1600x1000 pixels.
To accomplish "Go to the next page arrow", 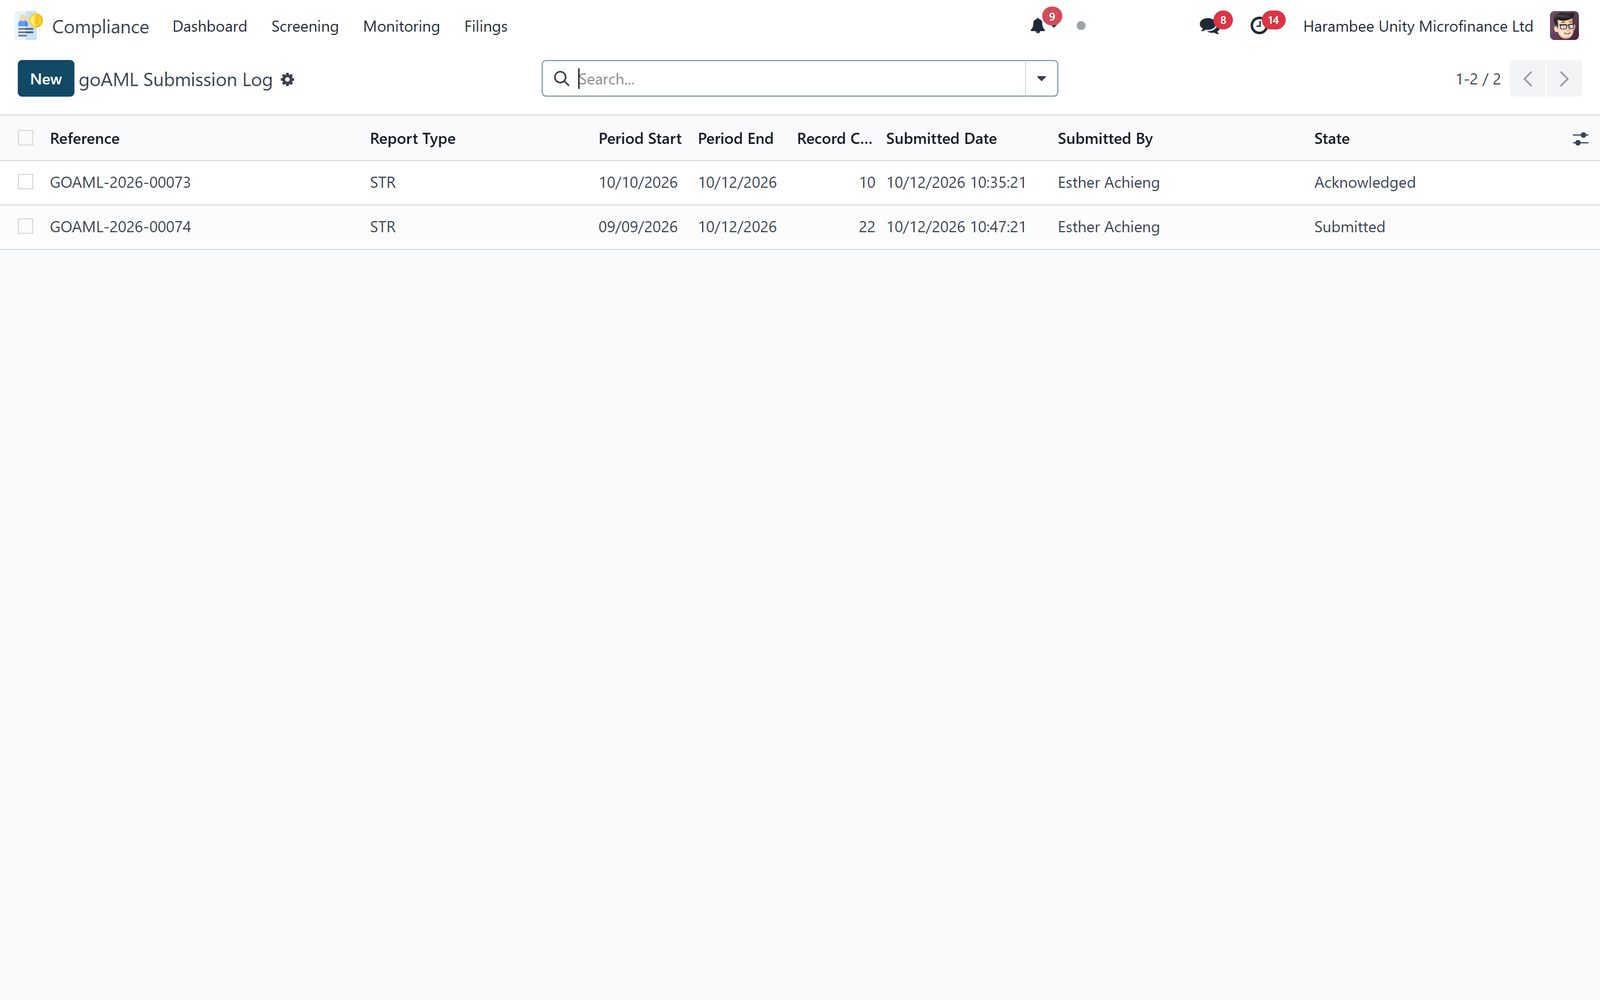I will pos(1564,79).
